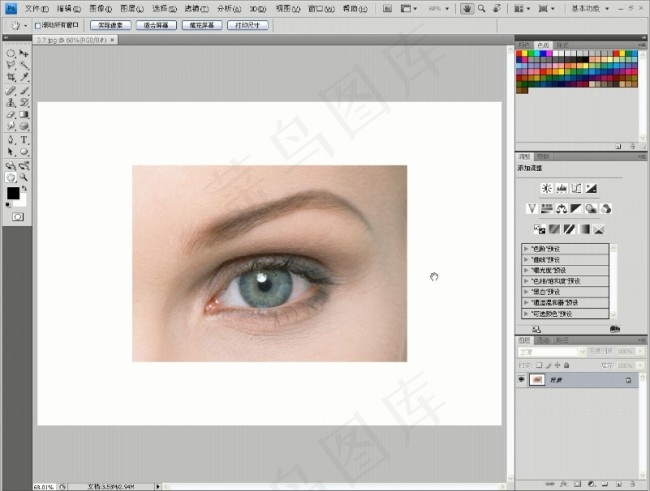Image resolution: width=650 pixels, height=491 pixels.
Task: Click the 实际像素 button
Action: pos(110,25)
